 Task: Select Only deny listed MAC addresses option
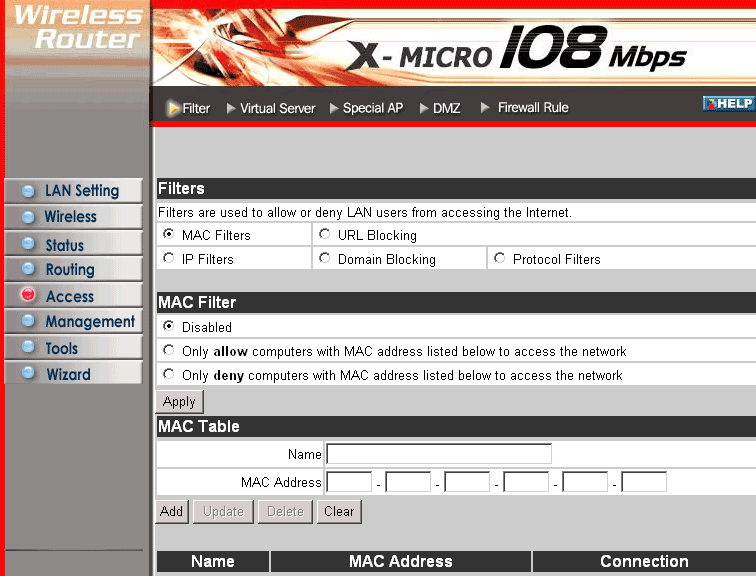click(x=169, y=374)
